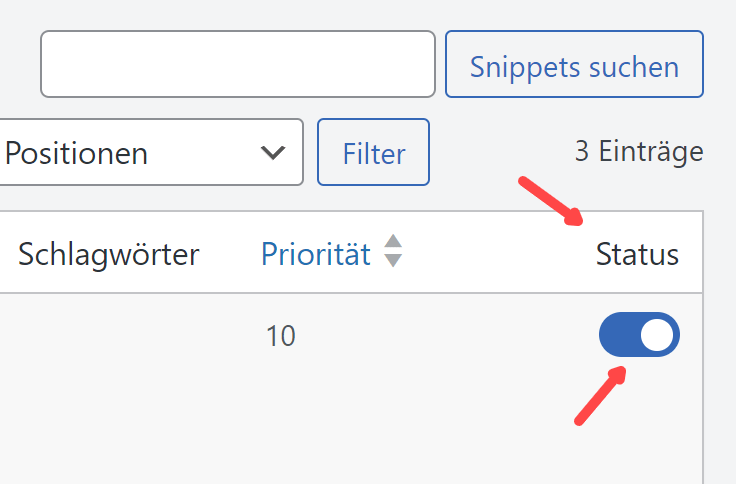Click the sort indicator icon next to Priorität

click(x=393, y=251)
